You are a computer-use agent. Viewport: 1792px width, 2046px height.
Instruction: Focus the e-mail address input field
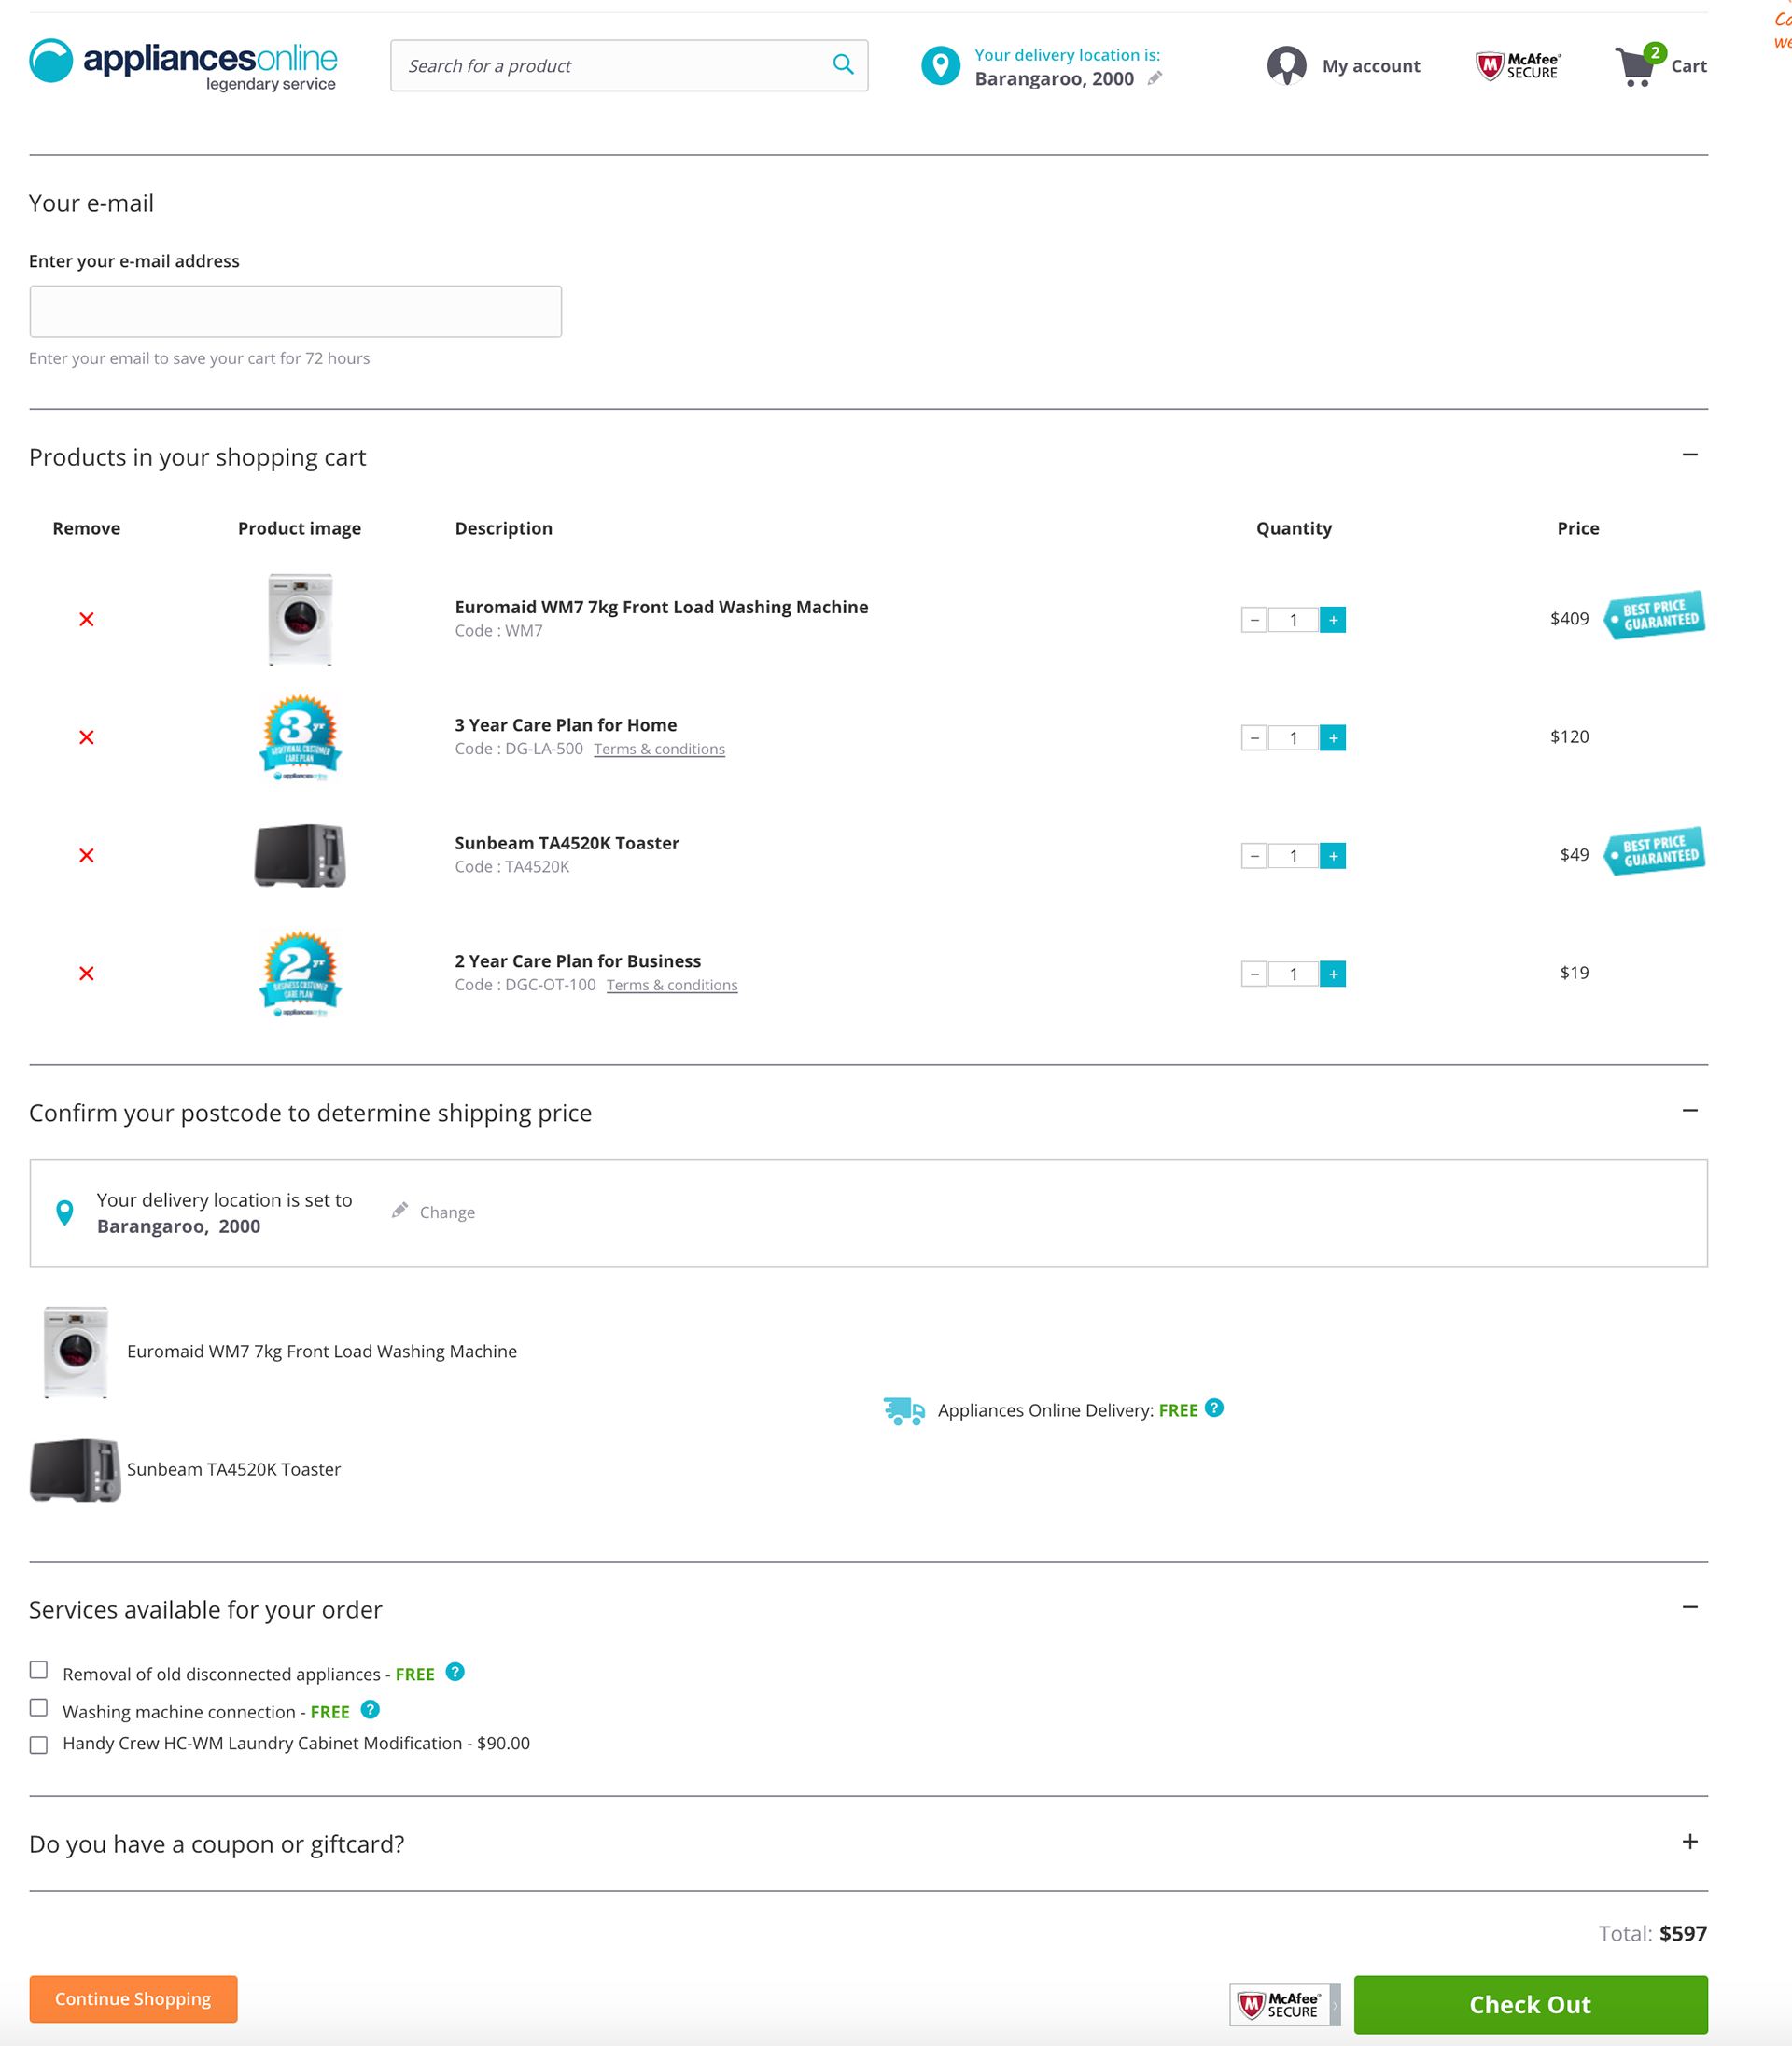(296, 312)
